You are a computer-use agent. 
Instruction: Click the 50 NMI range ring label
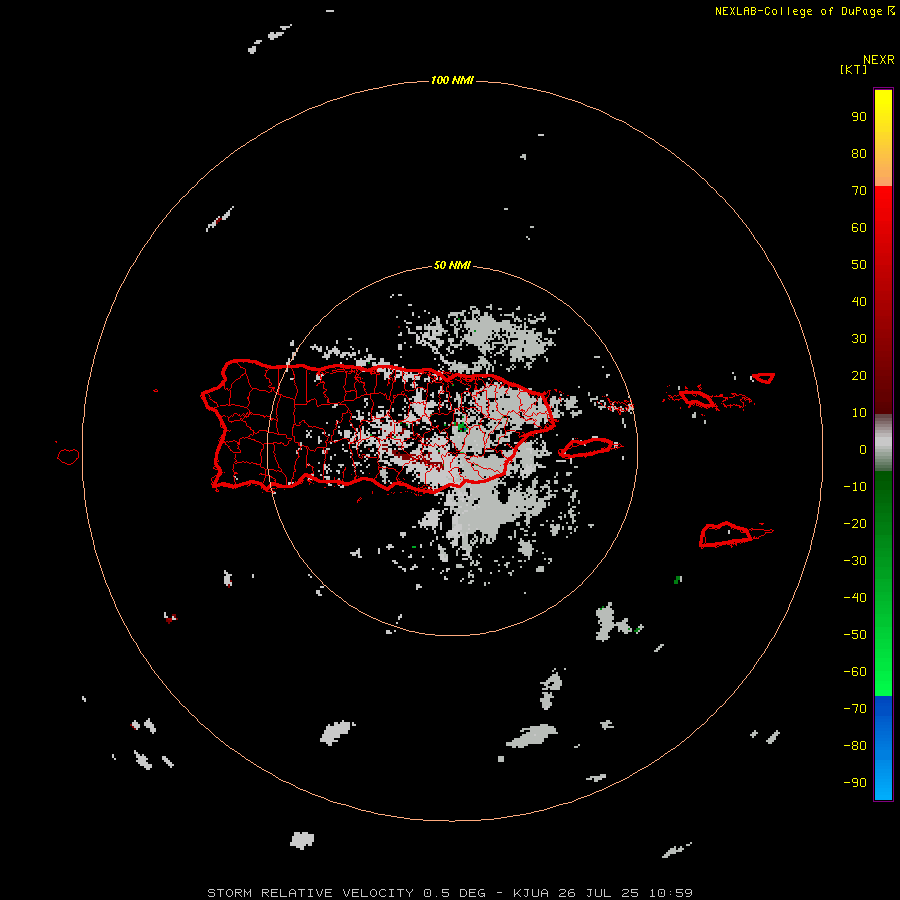point(452,265)
